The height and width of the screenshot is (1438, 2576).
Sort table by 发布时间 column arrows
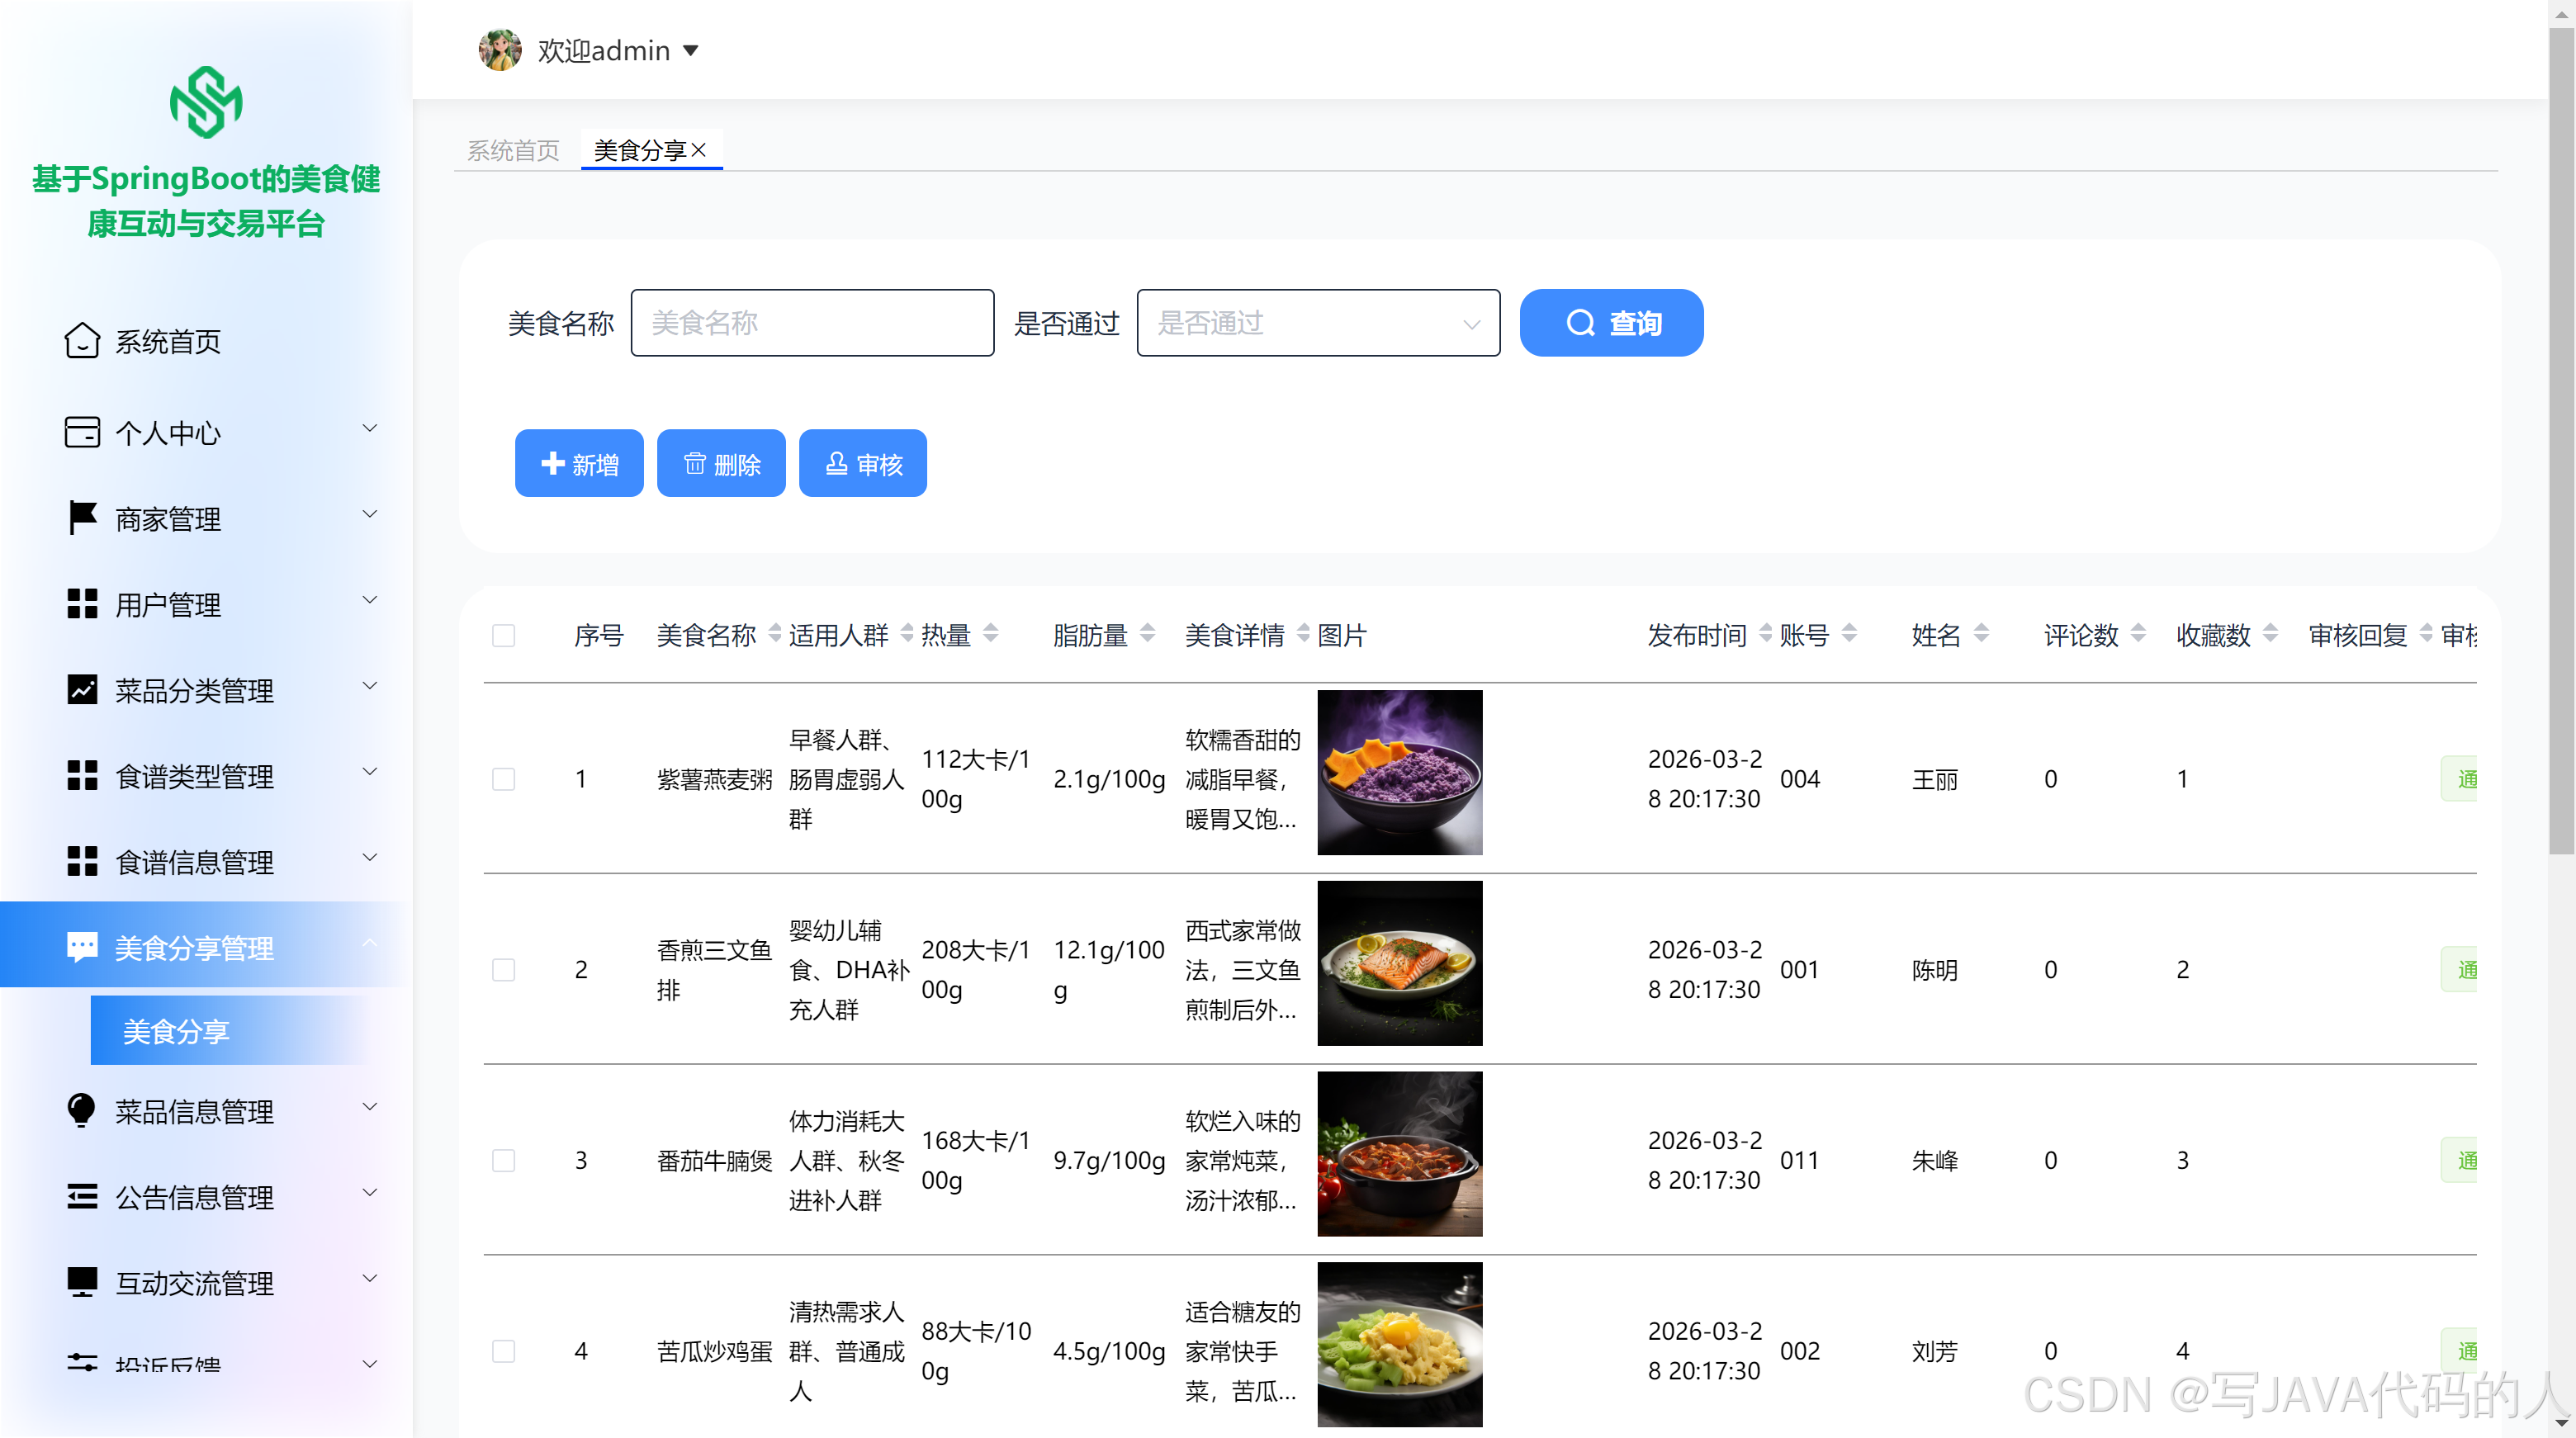click(1766, 633)
